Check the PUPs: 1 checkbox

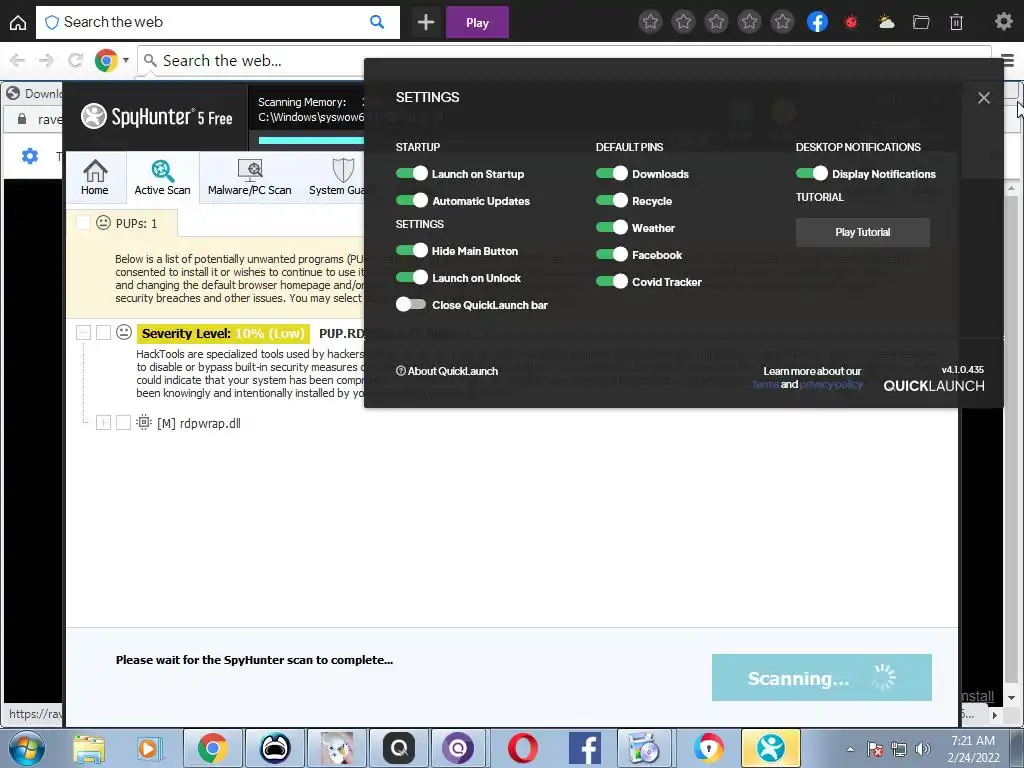pyautogui.click(x=84, y=223)
